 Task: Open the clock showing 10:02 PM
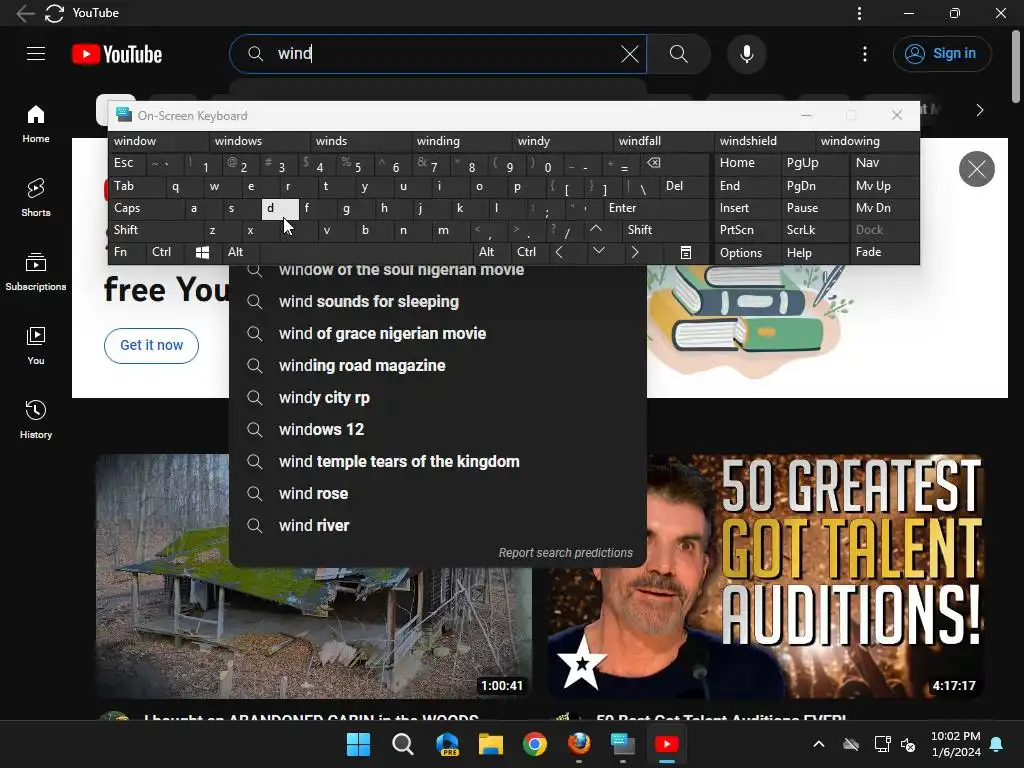coord(955,744)
